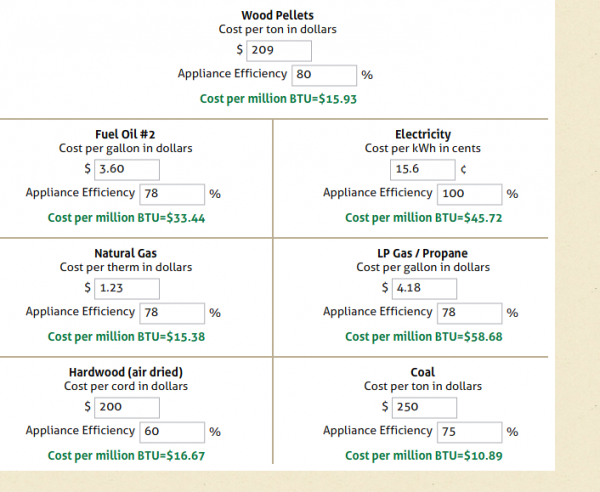Click the Hardwood (air dried) heading
This screenshot has width=600, height=492.
point(126,373)
